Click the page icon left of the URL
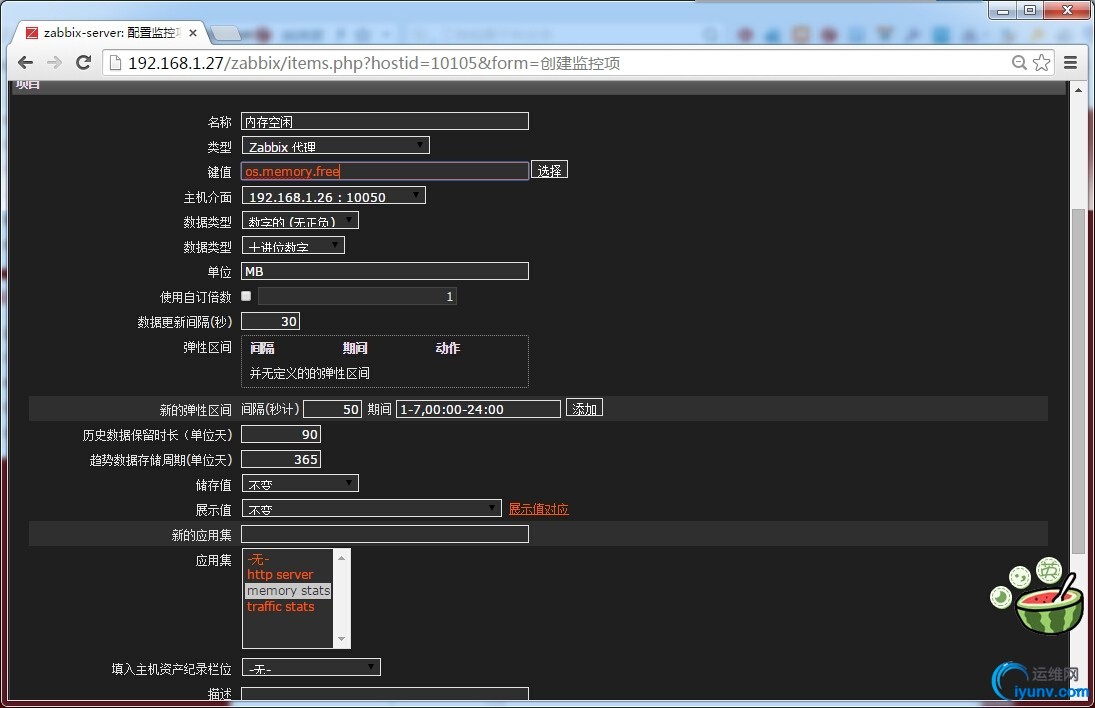Screen dimensions: 1095x708 pos(115,63)
